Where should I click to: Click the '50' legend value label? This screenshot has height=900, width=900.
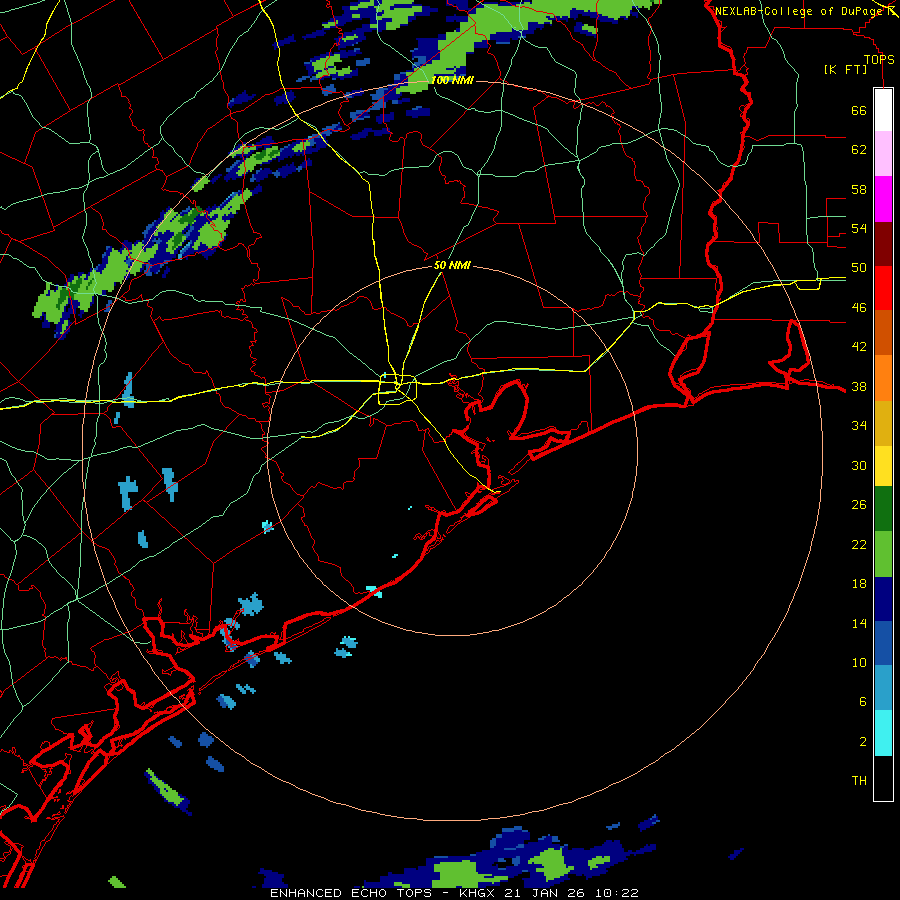pos(859,268)
